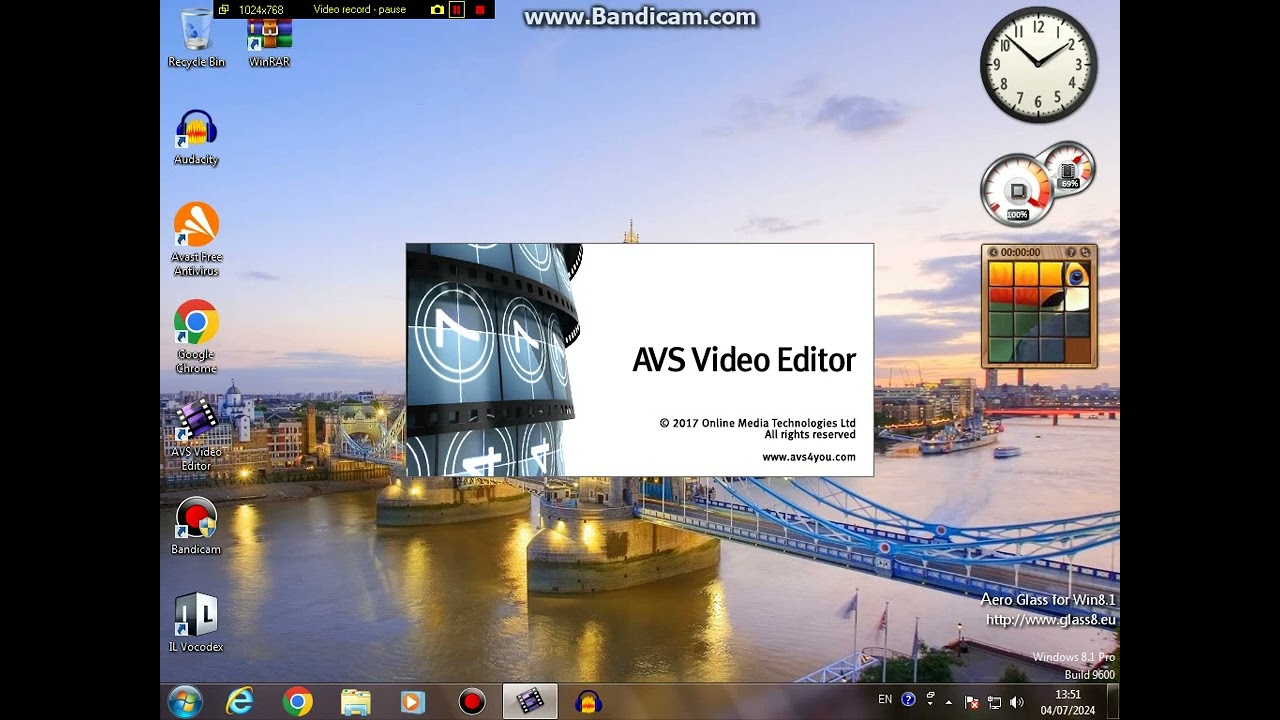
Task: Click the AVS Video Editor splash title
Action: pos(744,360)
